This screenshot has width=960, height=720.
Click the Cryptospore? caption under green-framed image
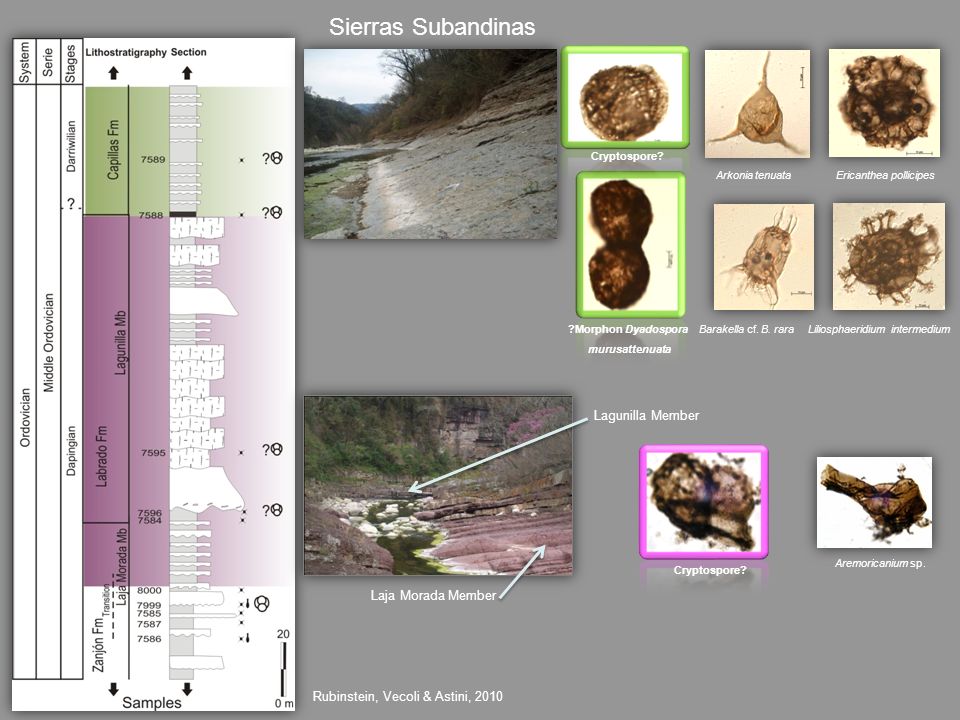click(627, 156)
